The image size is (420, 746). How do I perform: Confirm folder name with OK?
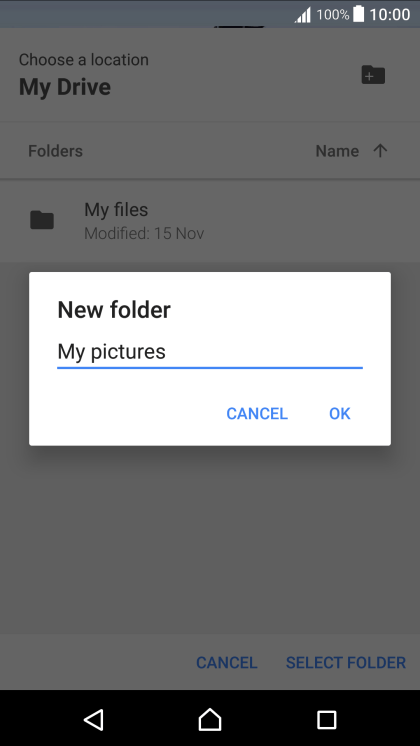pos(340,413)
